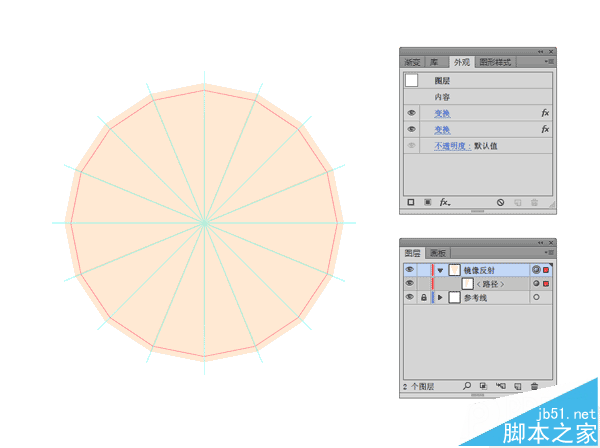Hide the second 变换 effect

[411, 129]
